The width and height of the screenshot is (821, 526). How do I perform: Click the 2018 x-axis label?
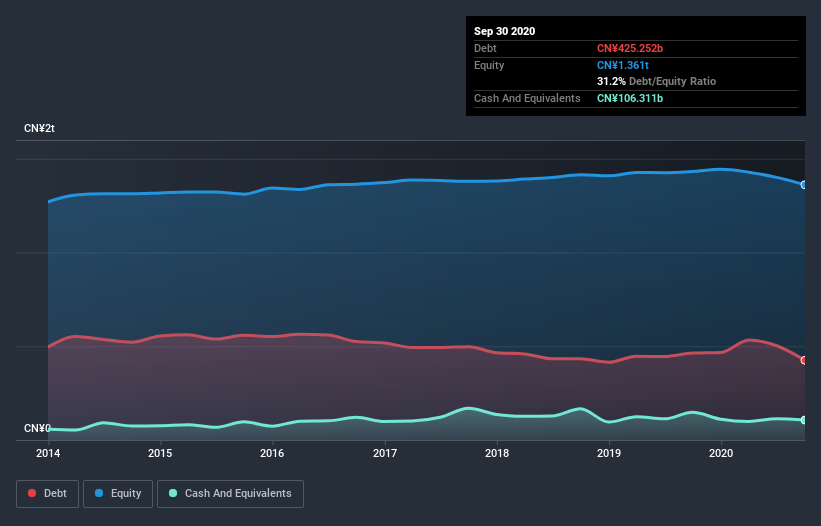point(496,453)
